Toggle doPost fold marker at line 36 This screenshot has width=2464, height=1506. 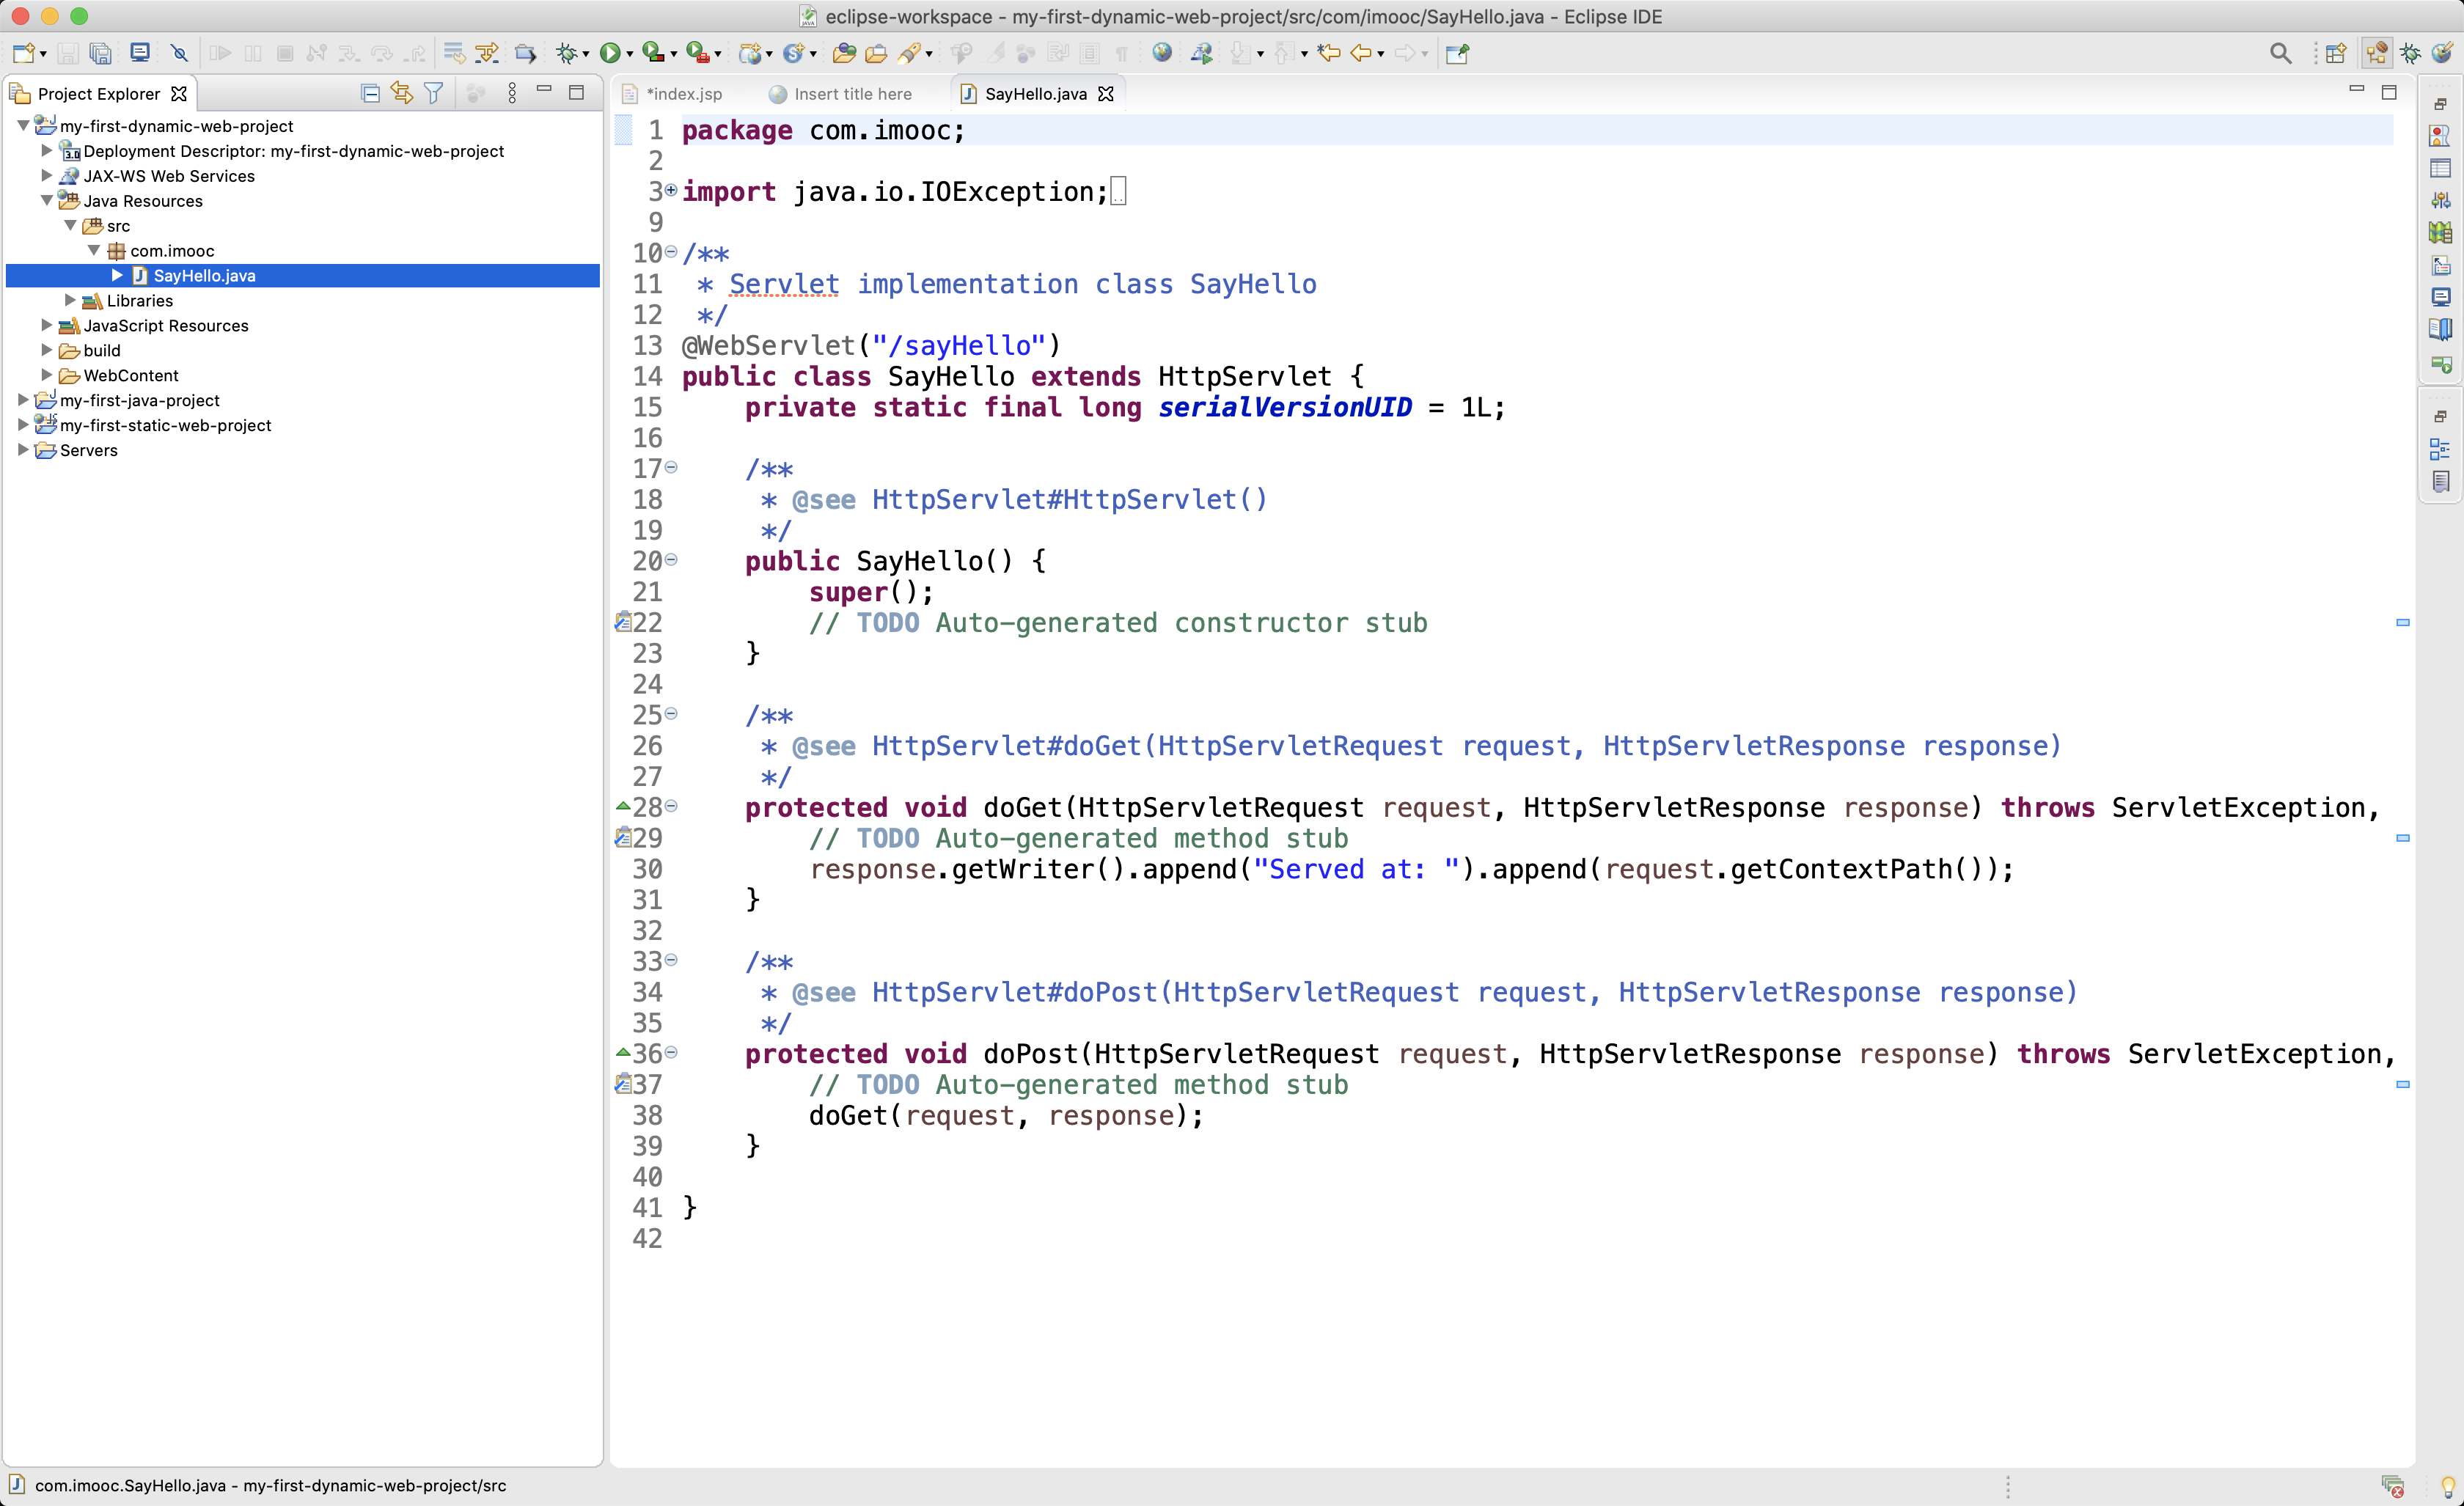coord(671,1051)
